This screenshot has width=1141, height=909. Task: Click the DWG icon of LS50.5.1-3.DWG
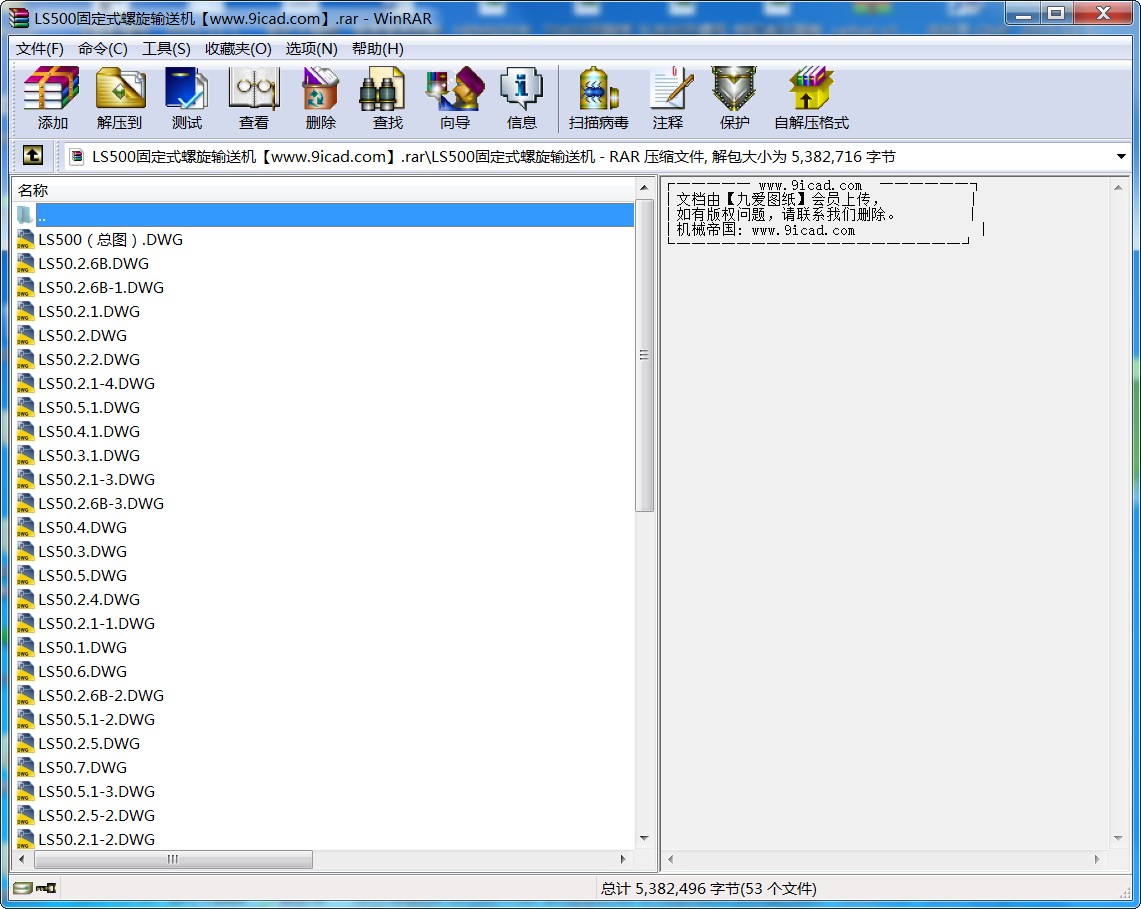pos(25,792)
